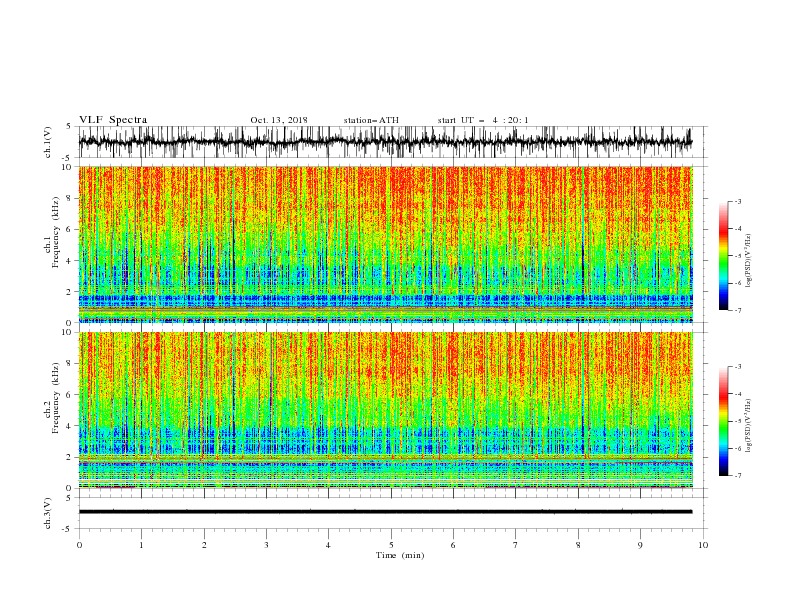Click the "-7" label on ch.2 color bar
Viewport: 792px width, 612px height.
(738, 476)
